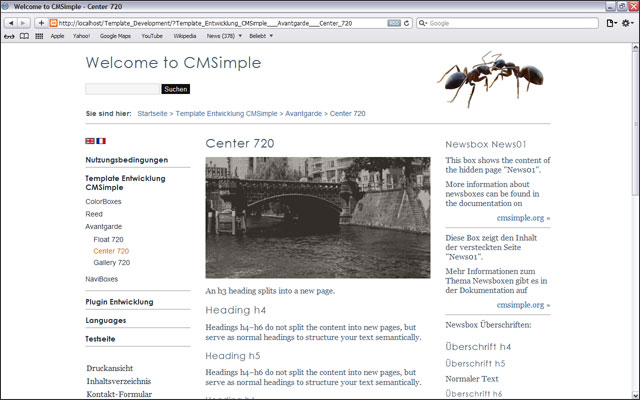The height and width of the screenshot is (400, 640).
Task: Click the Center 720 page heading
Action: (240, 143)
